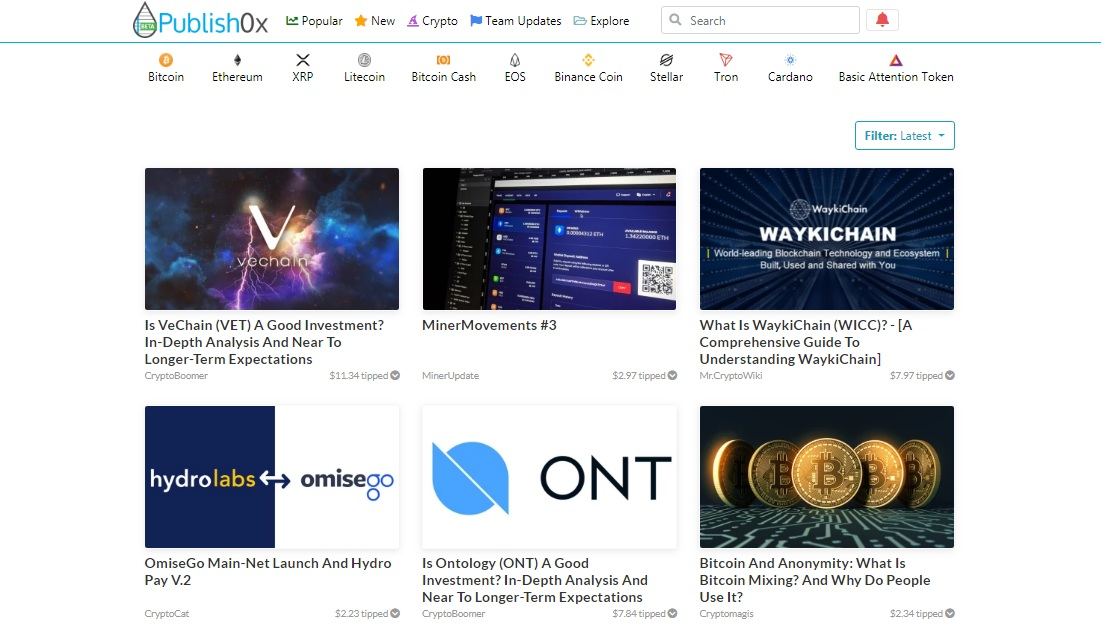Visit author CryptoCat profile
Image resolution: width=1101 pixels, height=633 pixels.
coord(166,614)
